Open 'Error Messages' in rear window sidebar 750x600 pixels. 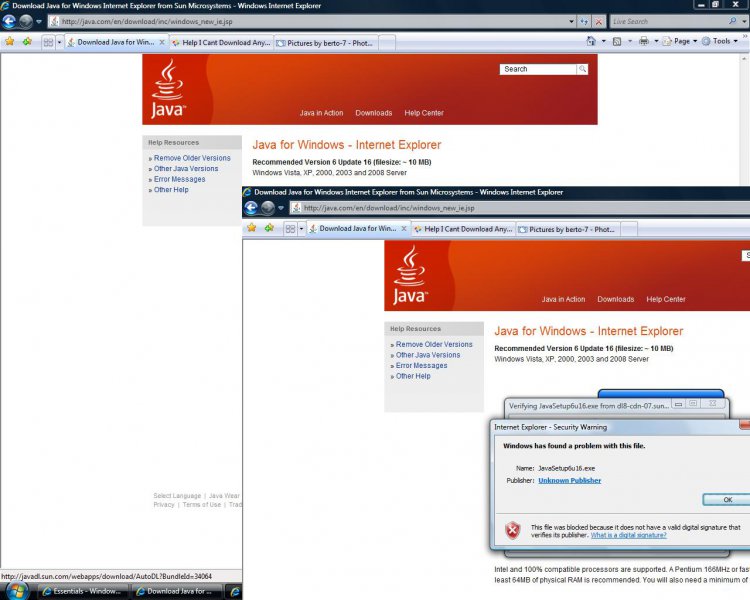(x=179, y=179)
